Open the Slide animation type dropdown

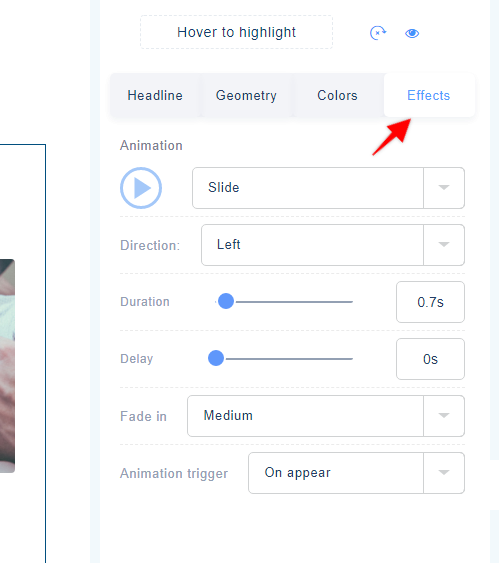click(328, 188)
